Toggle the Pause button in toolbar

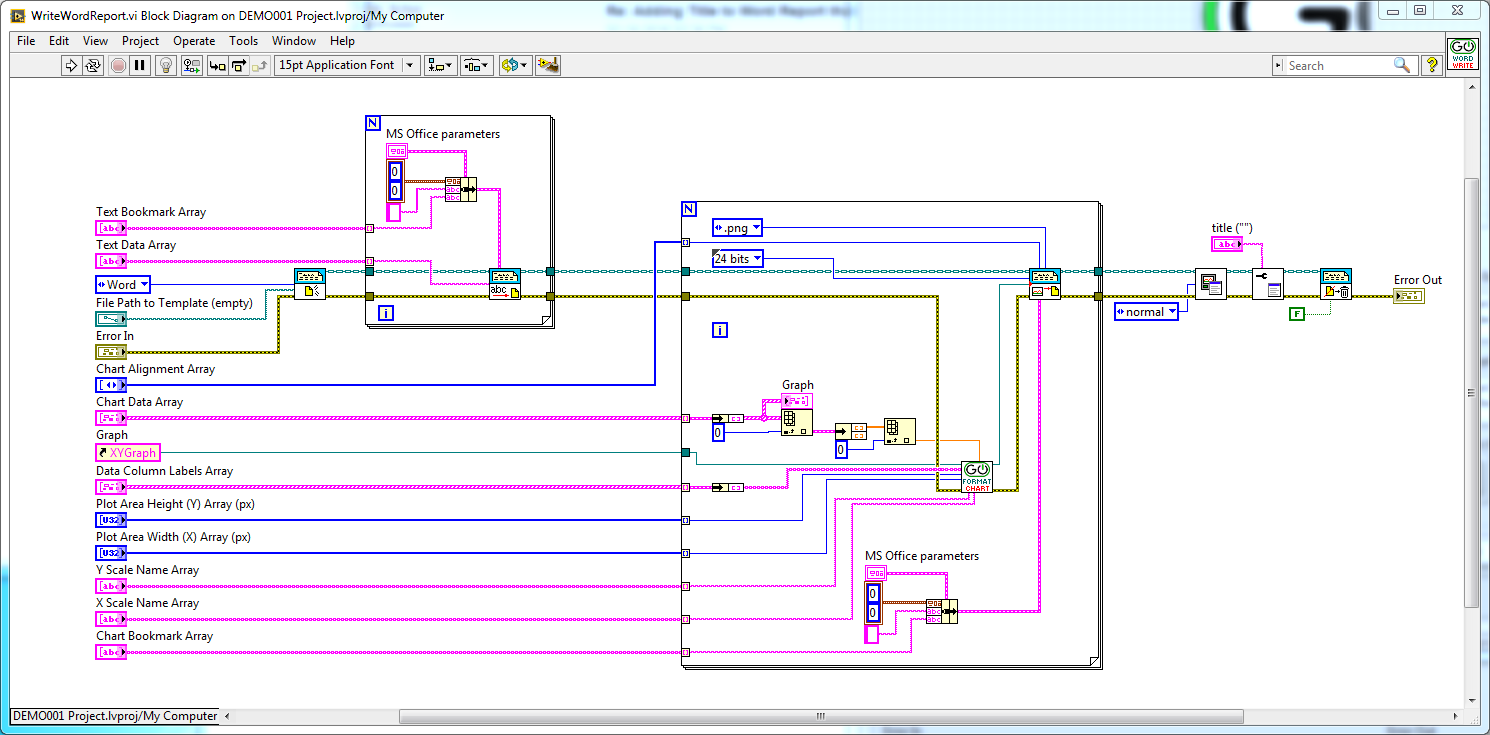point(140,65)
